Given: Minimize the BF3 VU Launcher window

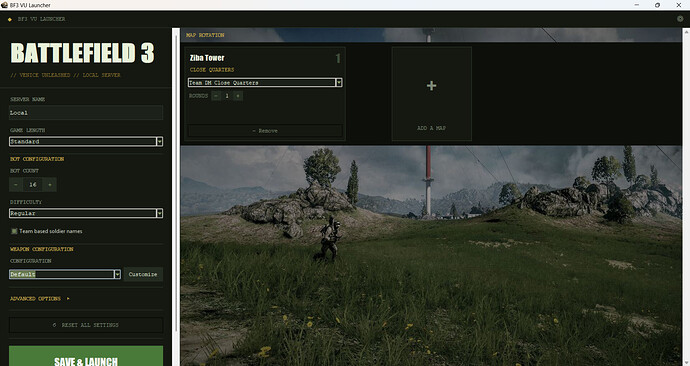Looking at the screenshot, I should pyautogui.click(x=637, y=5).
